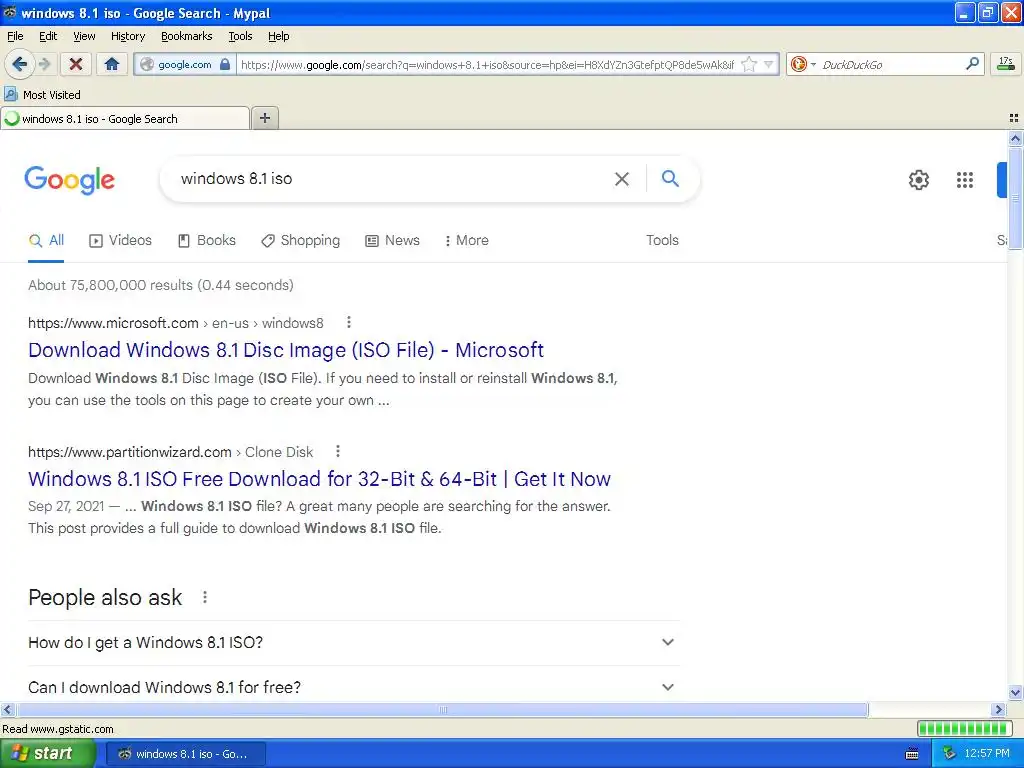Click the Google logo

tap(70, 180)
